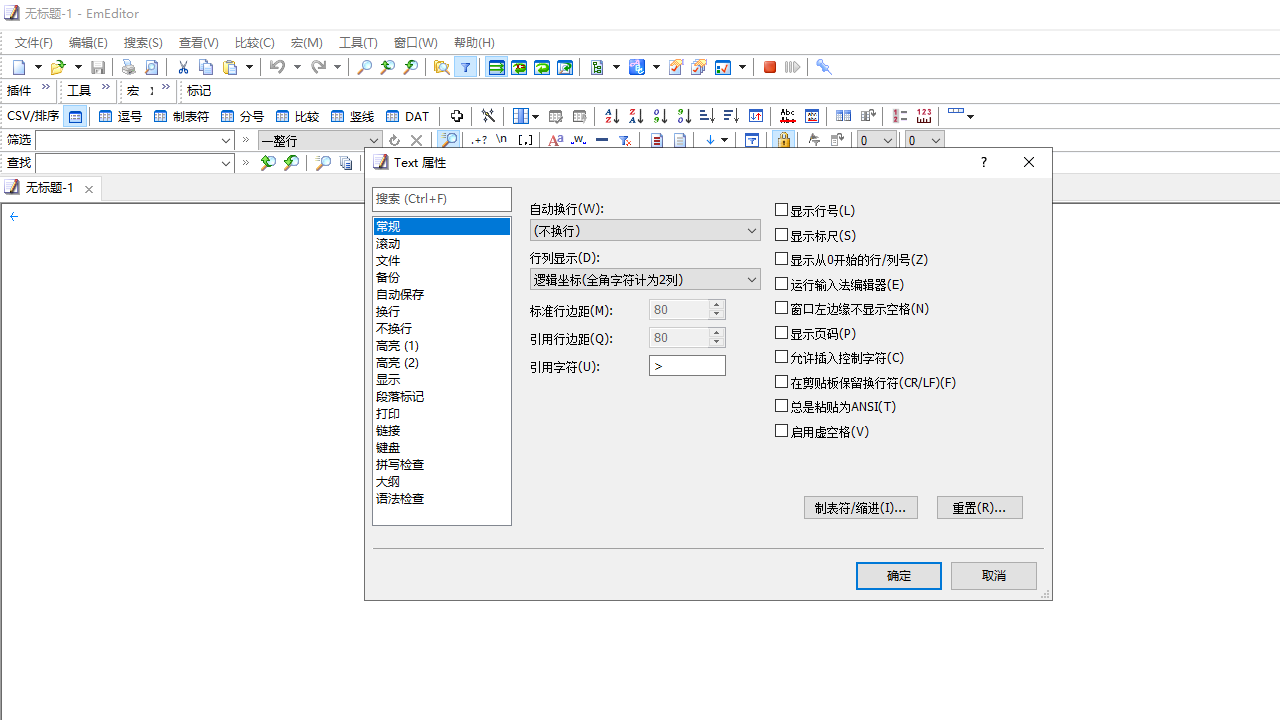Click inside the 搜索 (Ctrl+F) field

[441, 199]
